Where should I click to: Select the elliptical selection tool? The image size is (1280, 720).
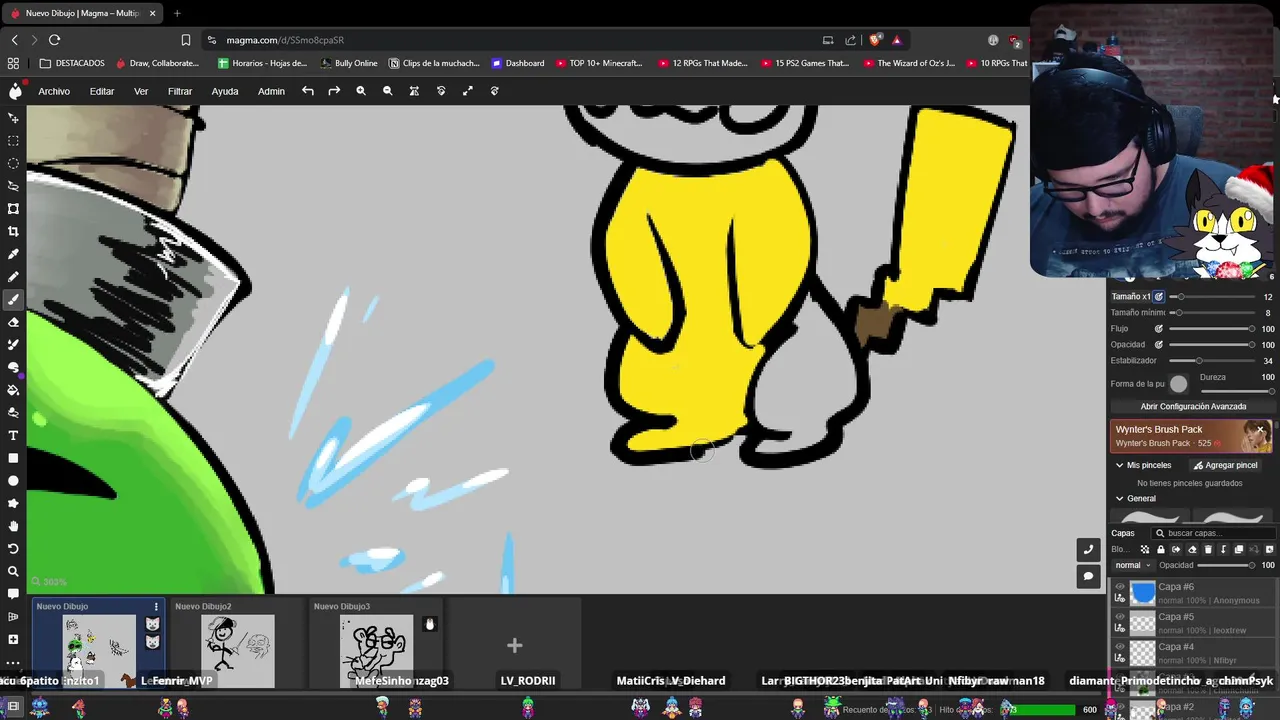(x=13, y=163)
